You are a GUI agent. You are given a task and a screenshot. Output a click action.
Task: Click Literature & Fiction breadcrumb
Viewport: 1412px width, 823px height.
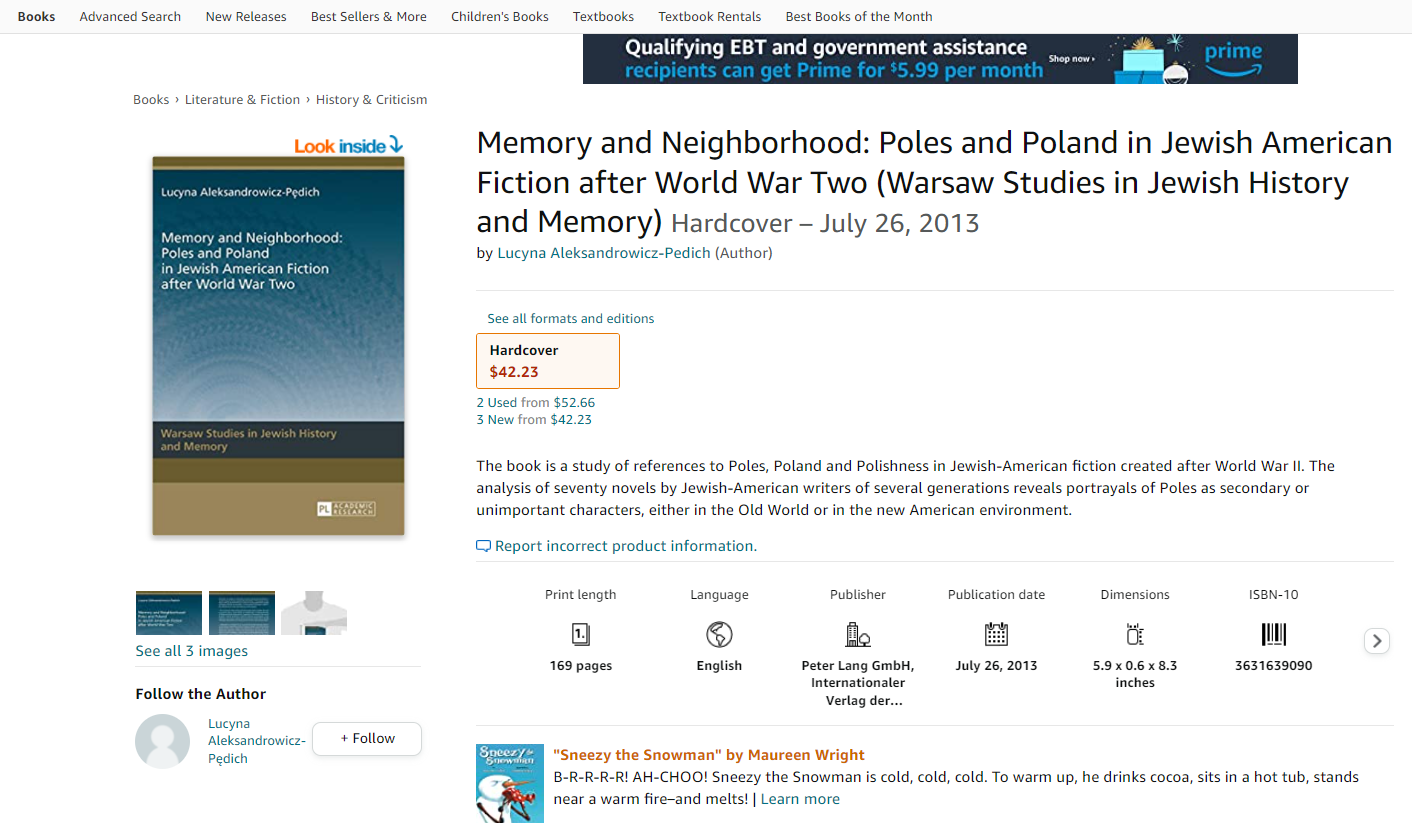[243, 99]
